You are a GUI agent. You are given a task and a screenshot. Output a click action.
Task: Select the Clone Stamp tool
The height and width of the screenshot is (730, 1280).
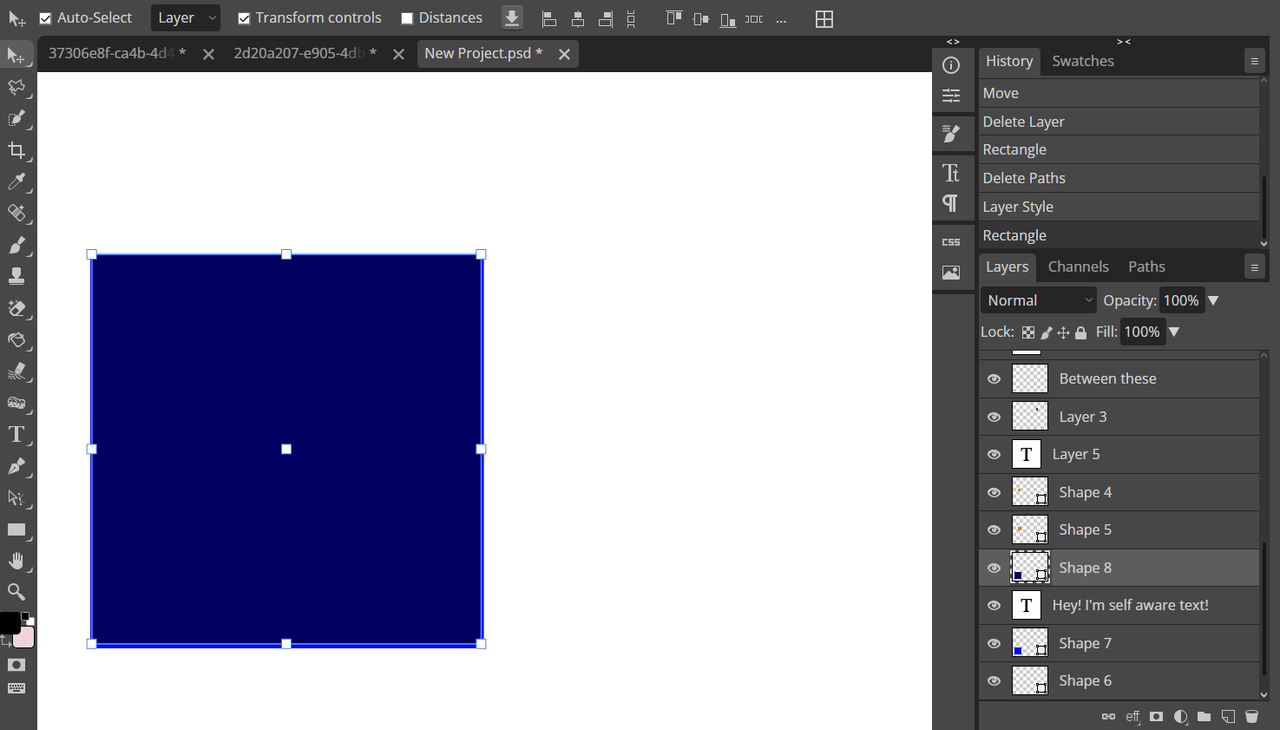16,276
